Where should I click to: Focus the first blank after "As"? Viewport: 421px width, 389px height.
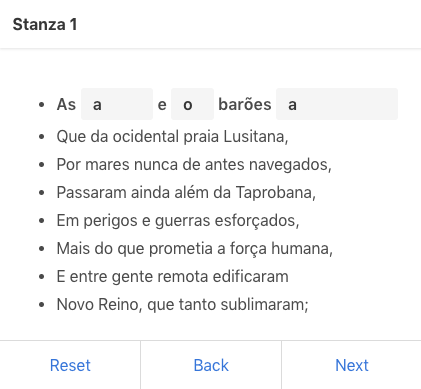point(117,104)
